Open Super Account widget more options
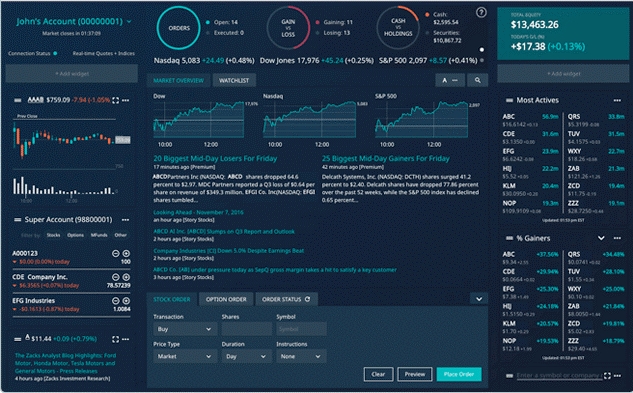Screen dimensions: 633x393 click(x=126, y=220)
